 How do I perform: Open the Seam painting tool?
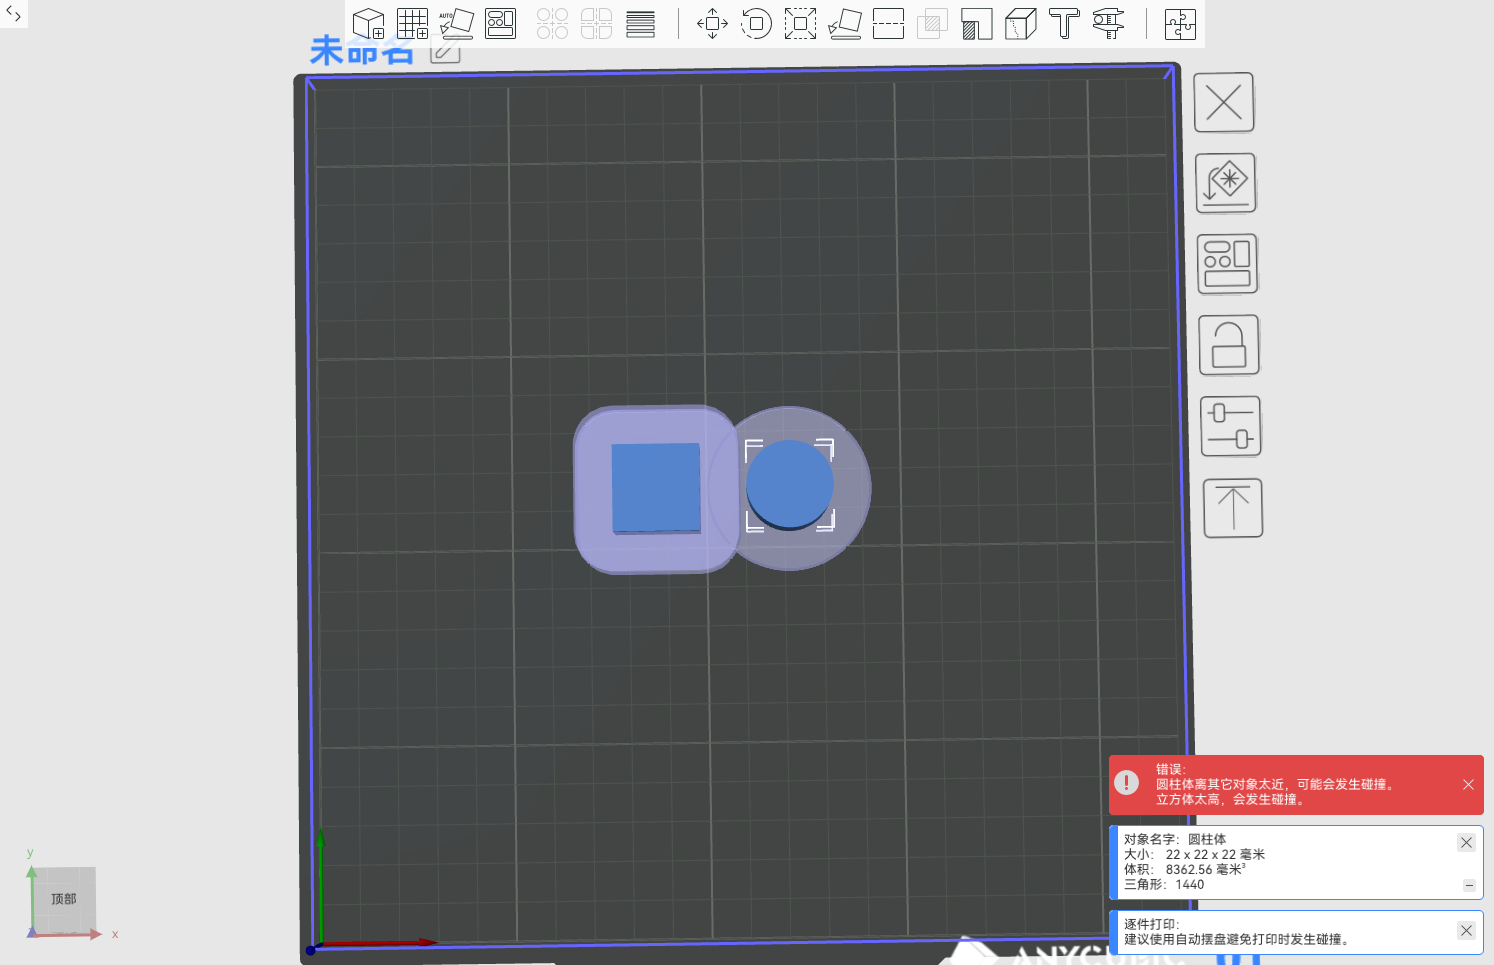[x=1020, y=23]
